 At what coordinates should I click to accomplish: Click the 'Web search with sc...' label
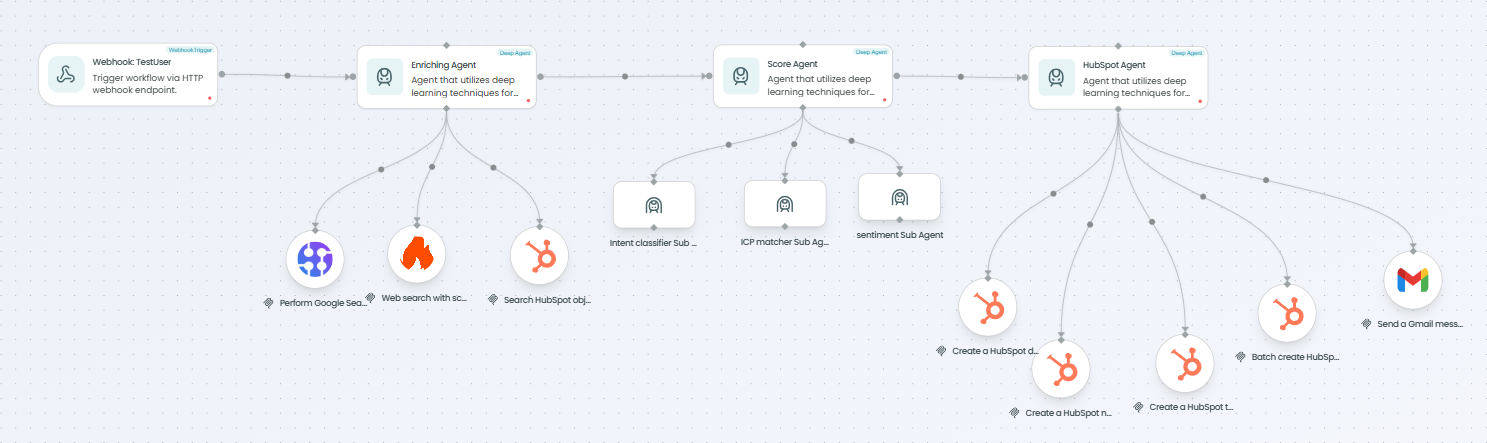pos(424,298)
